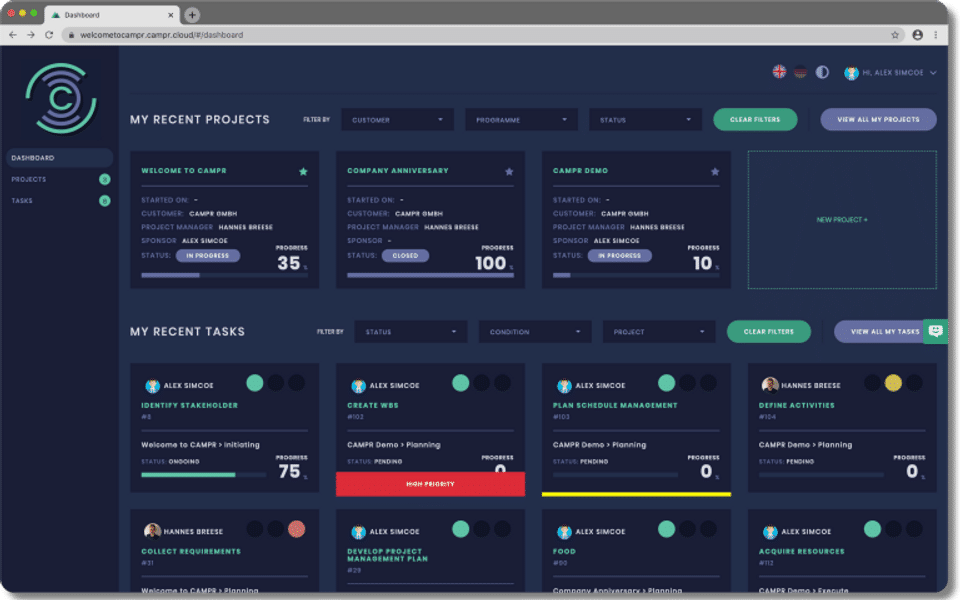Click the Welcome to CAMPR progress bar

pyautogui.click(x=224, y=276)
